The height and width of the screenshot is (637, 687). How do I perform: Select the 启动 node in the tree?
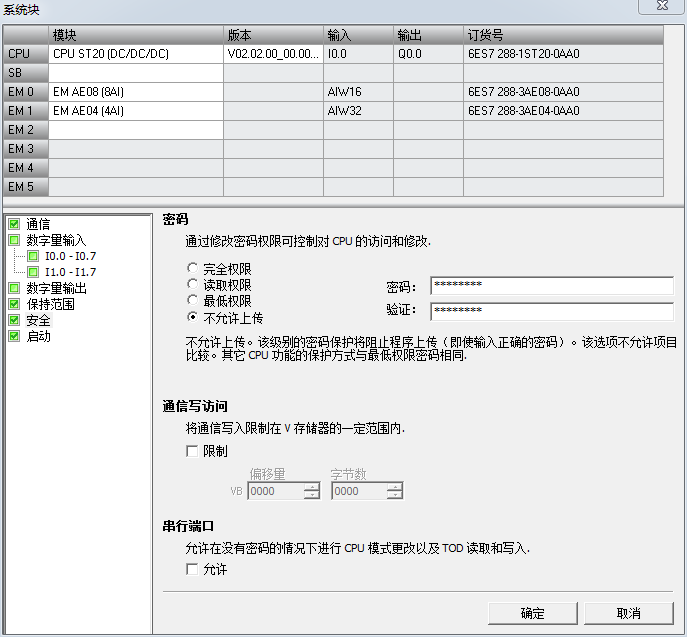tap(38, 336)
